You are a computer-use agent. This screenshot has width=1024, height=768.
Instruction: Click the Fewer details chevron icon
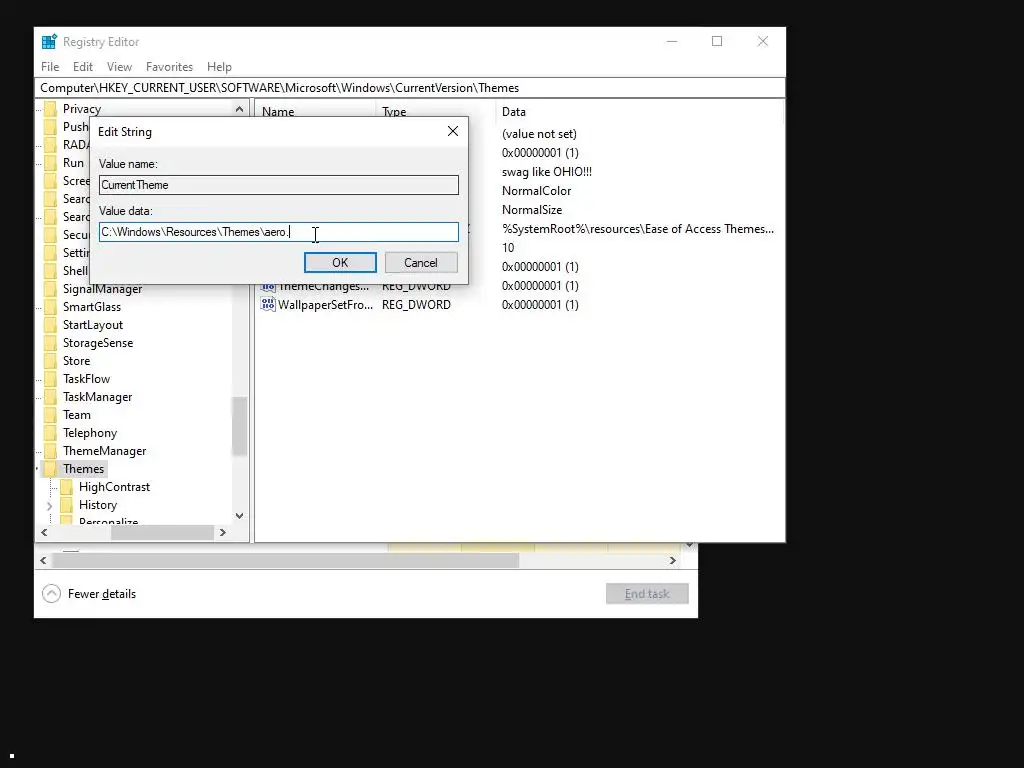[x=51, y=594]
